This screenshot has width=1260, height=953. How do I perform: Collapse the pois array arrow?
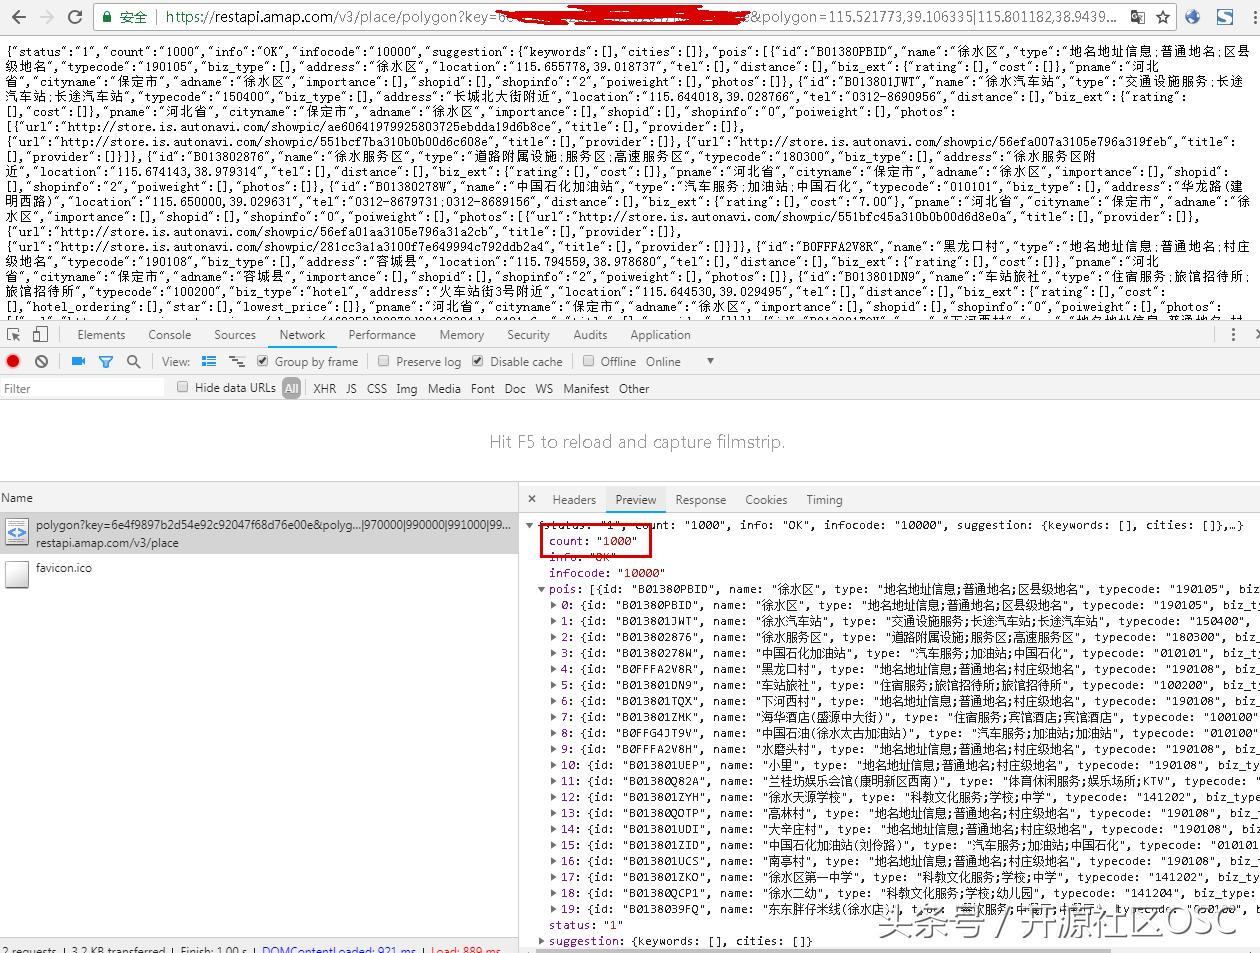coord(542,589)
